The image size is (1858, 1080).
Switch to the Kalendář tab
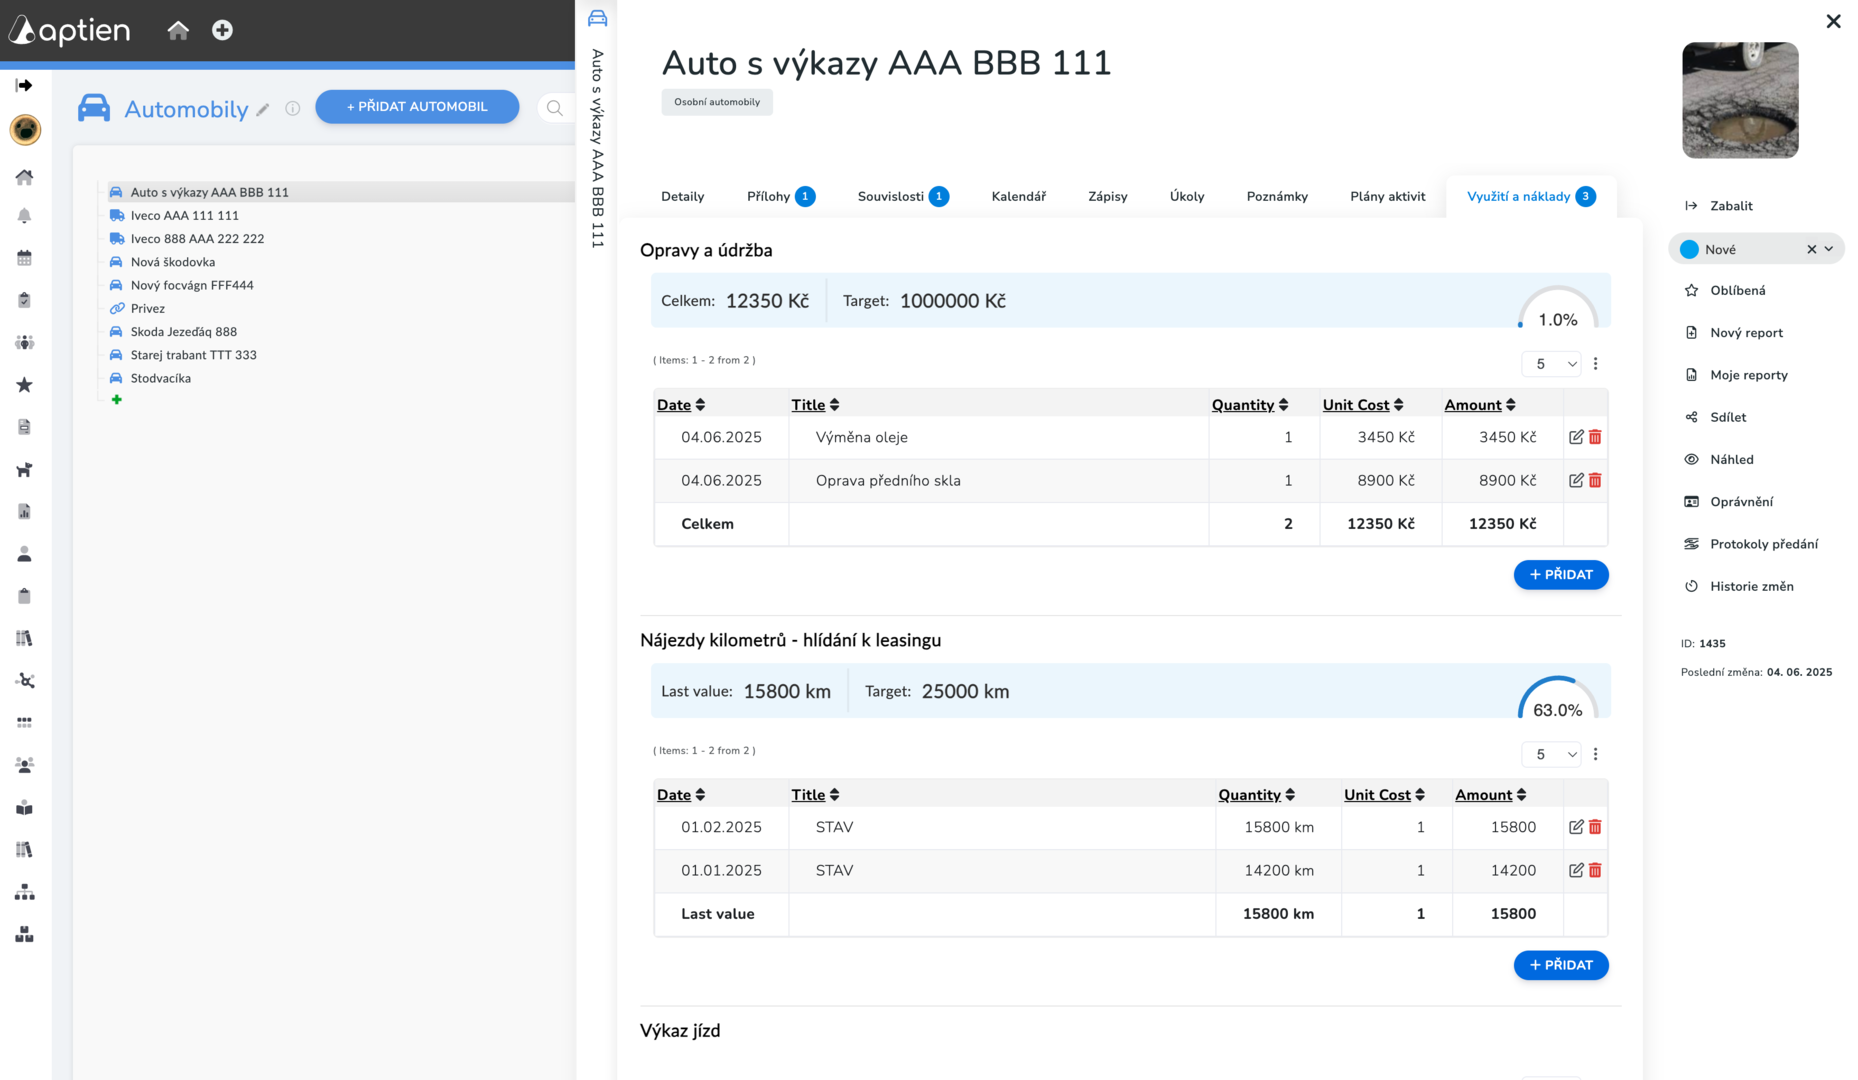(x=1018, y=196)
